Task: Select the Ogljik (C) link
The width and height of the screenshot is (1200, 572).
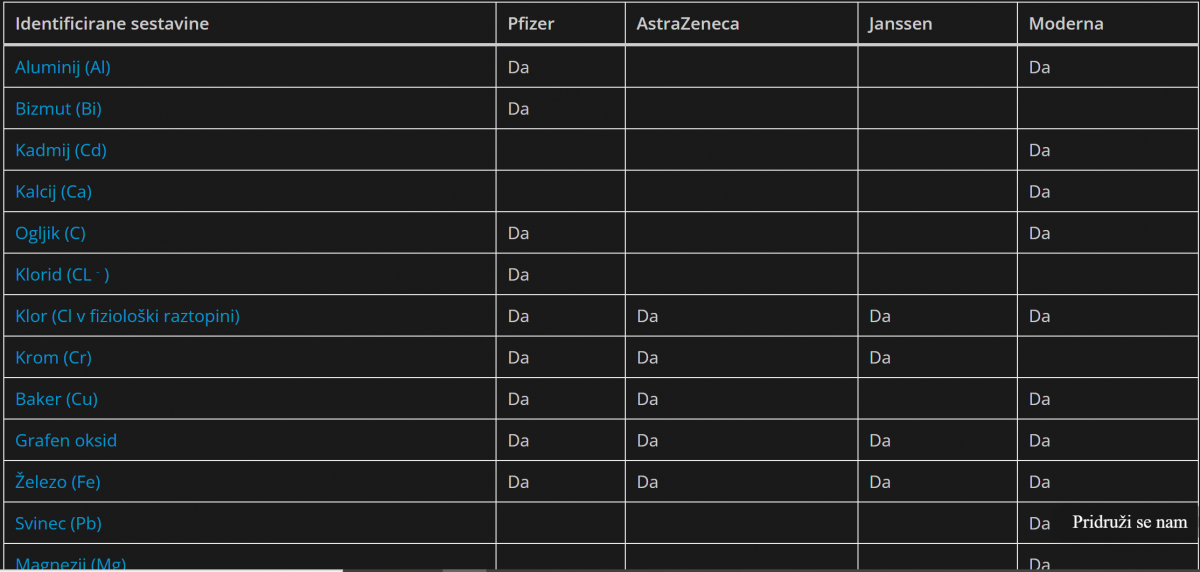Action: (x=50, y=233)
